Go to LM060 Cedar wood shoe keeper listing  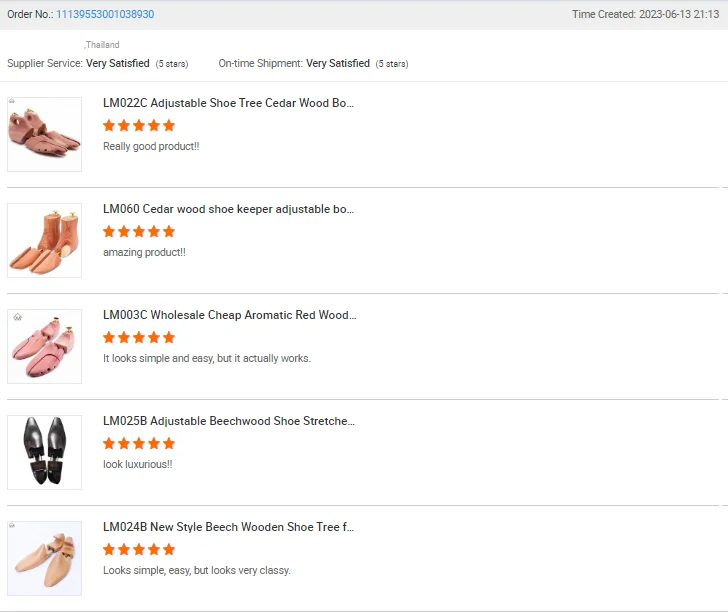point(228,209)
